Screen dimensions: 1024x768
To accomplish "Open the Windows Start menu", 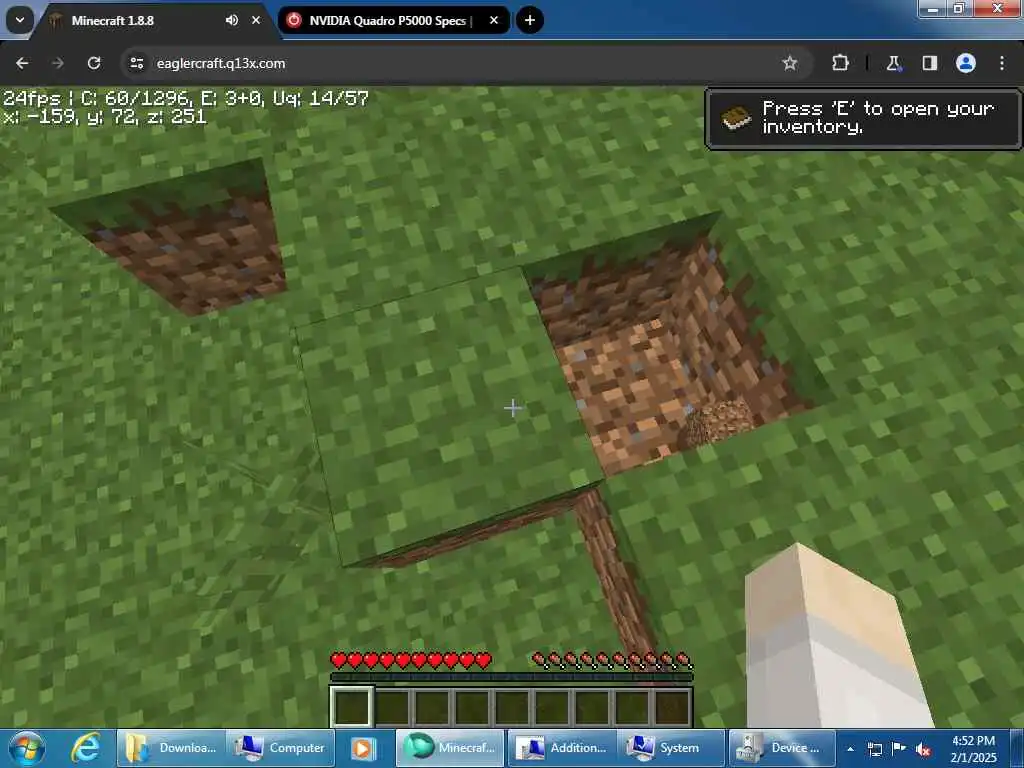I will [x=27, y=748].
